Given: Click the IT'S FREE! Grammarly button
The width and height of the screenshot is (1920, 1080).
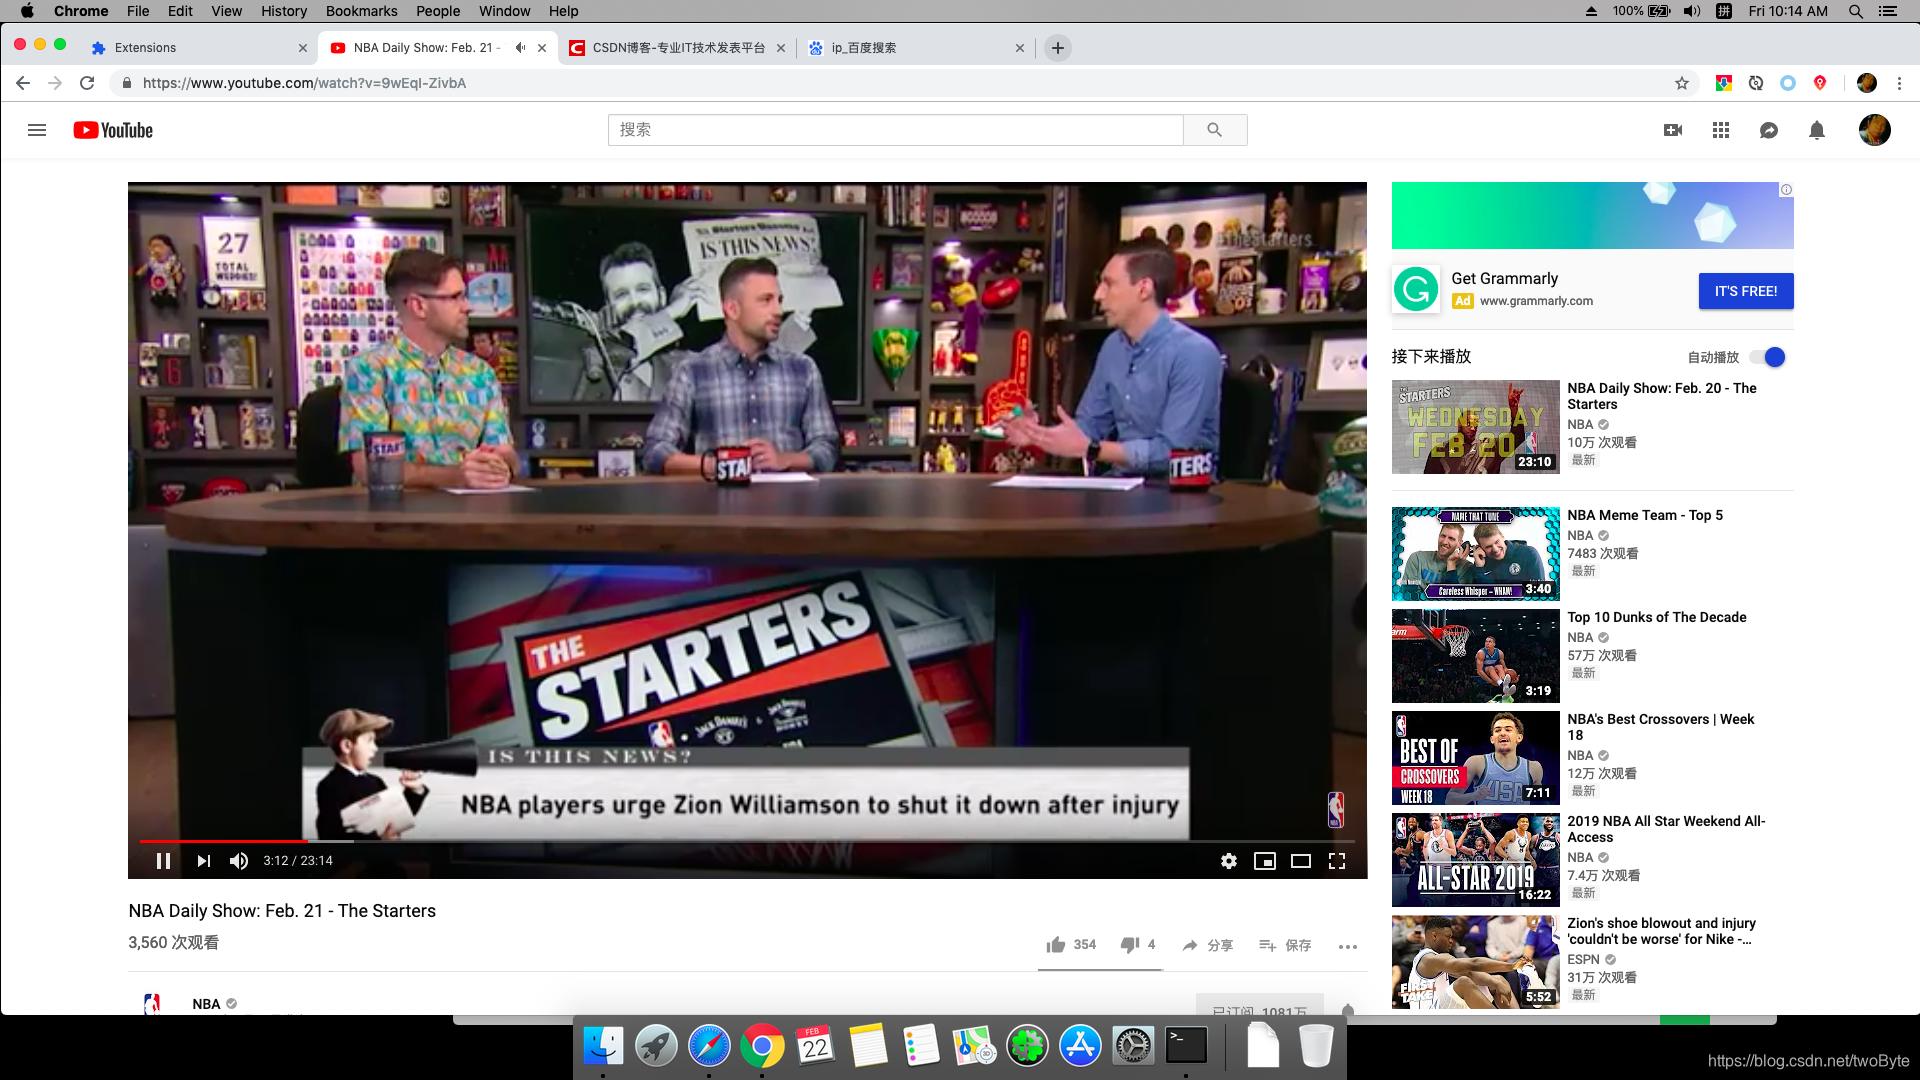Looking at the screenshot, I should [x=1745, y=291].
